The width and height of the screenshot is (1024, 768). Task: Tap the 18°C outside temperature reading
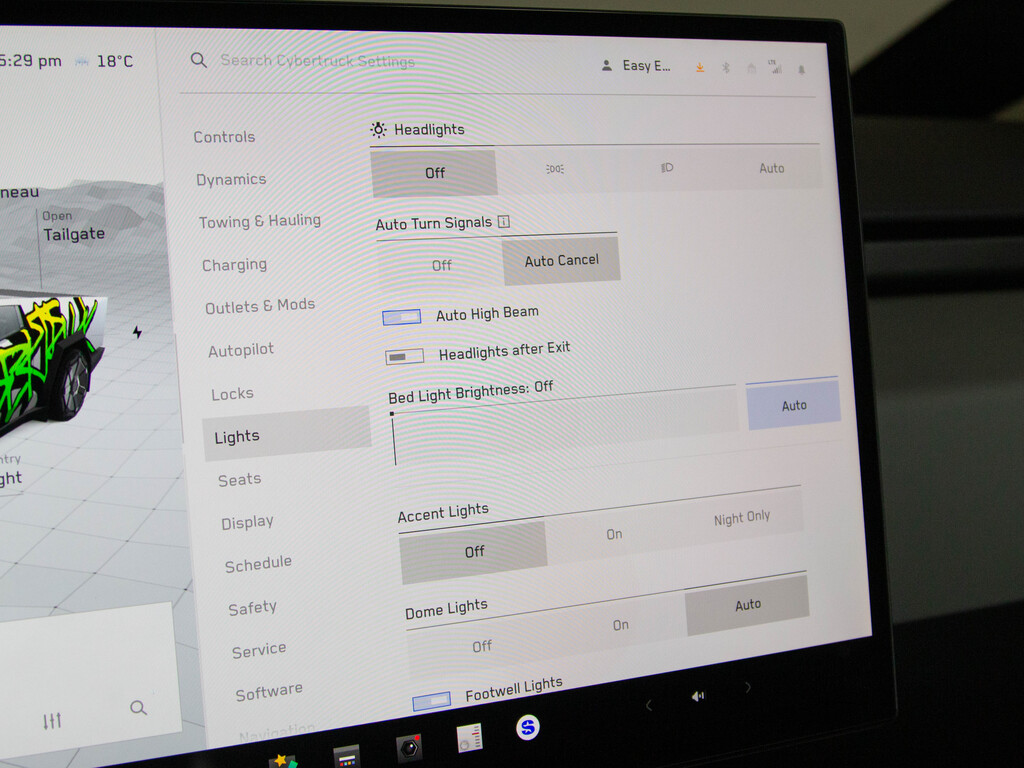115,61
